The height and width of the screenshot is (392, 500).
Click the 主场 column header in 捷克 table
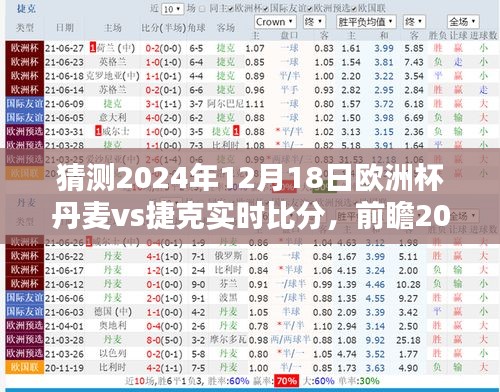[113, 28]
